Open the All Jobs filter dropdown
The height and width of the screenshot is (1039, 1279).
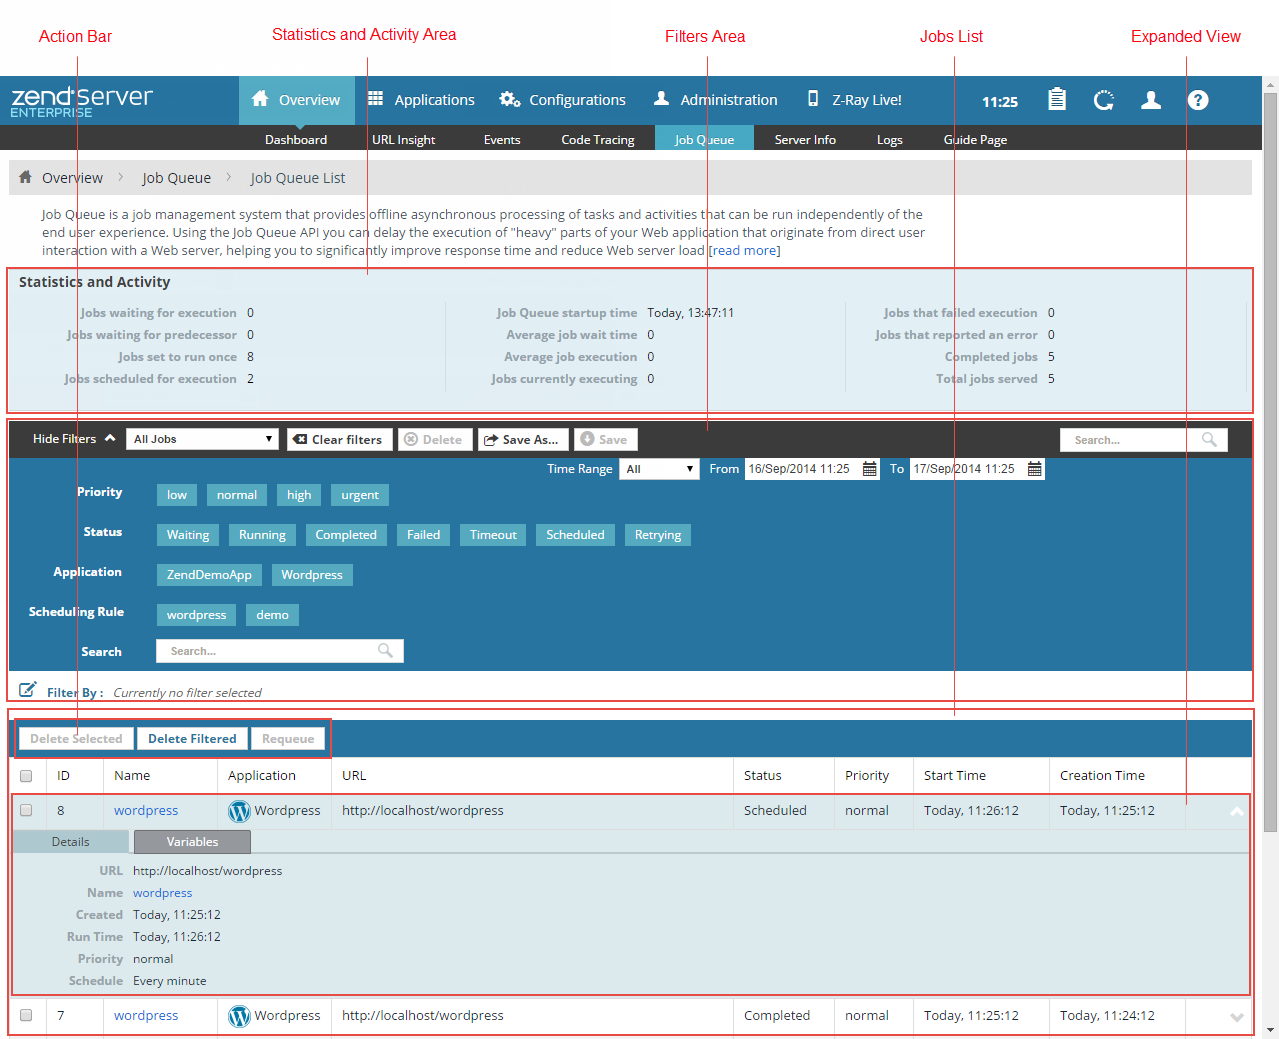[202, 439]
